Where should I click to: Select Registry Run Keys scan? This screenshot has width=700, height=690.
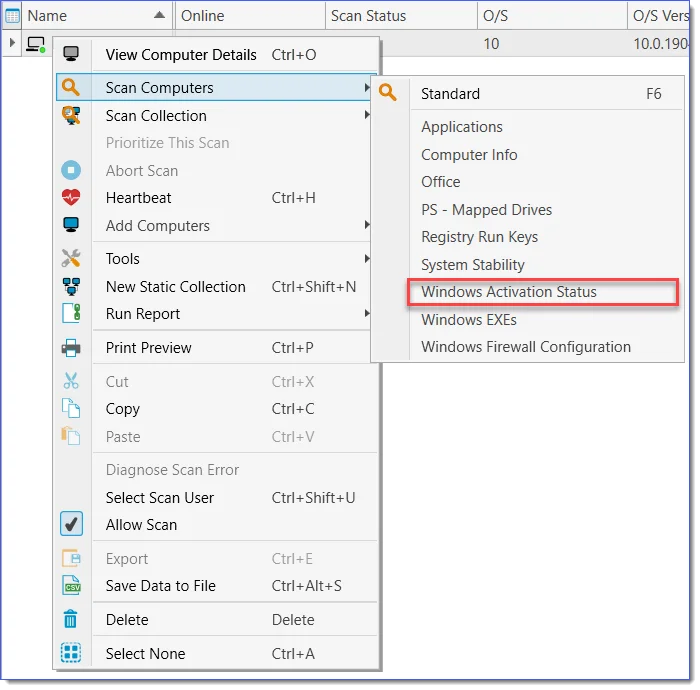coord(479,237)
